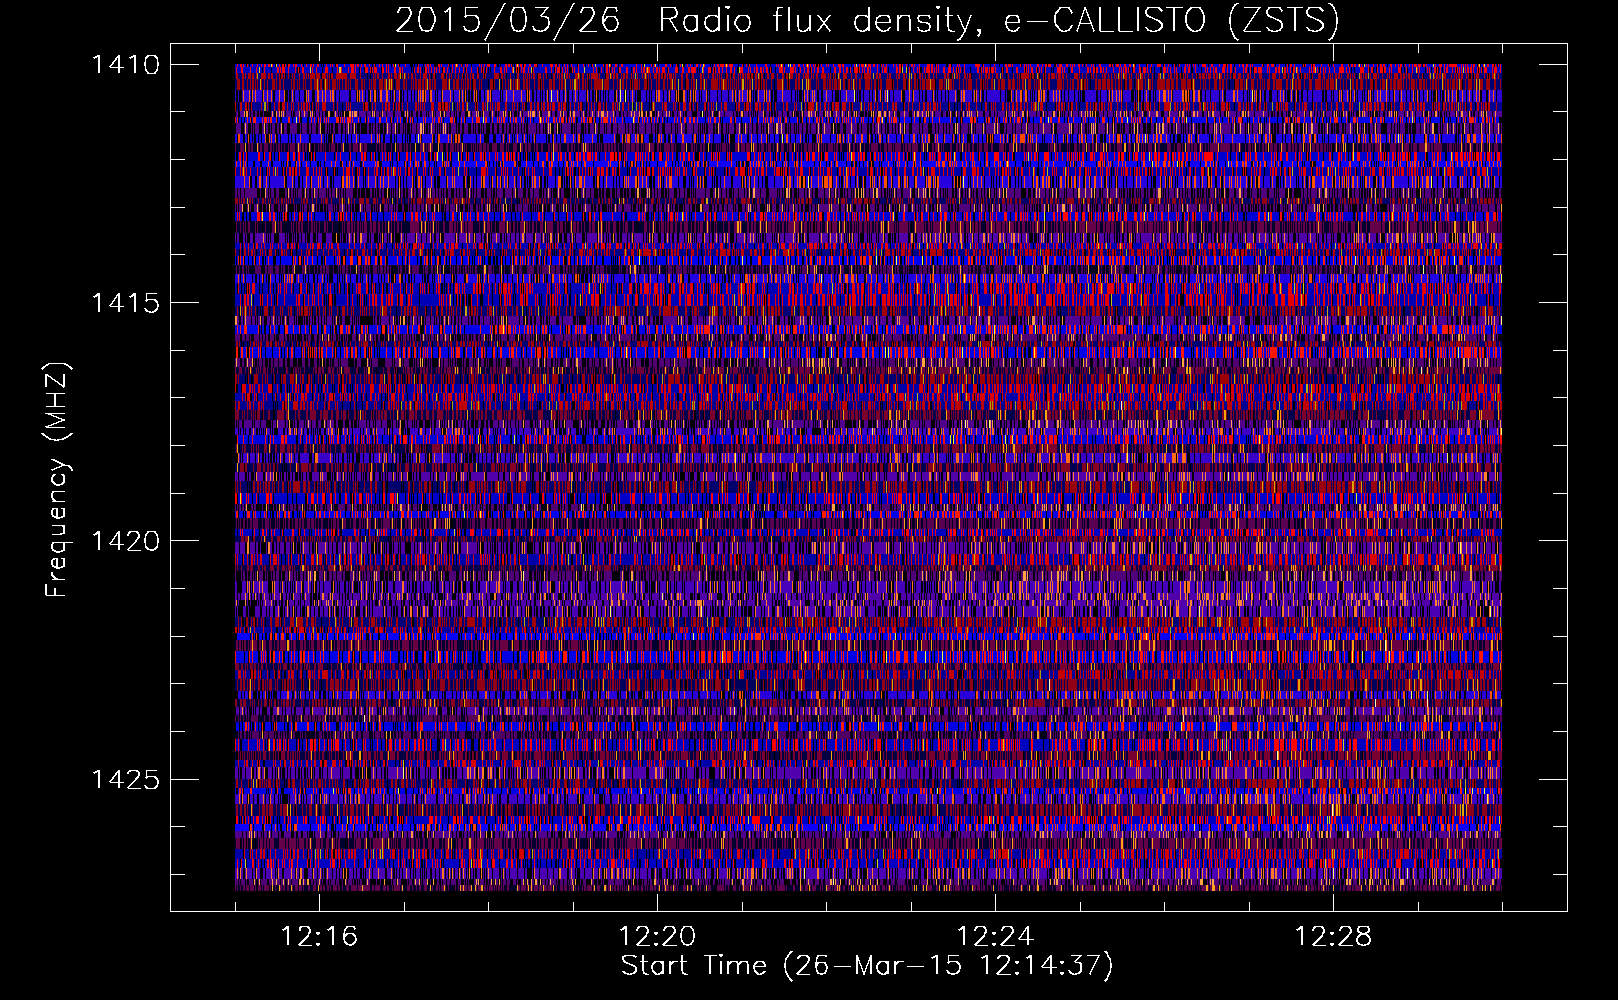Click the "Start Time (26-Mar-15 12:14:37)" label
Viewport: 1618px width, 1000px height.
[x=867, y=966]
